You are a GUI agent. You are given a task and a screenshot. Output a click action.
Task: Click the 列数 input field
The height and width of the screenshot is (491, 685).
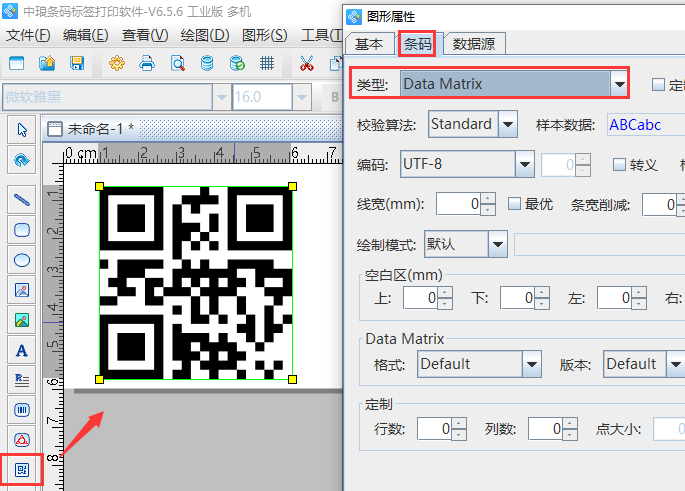[x=546, y=429]
